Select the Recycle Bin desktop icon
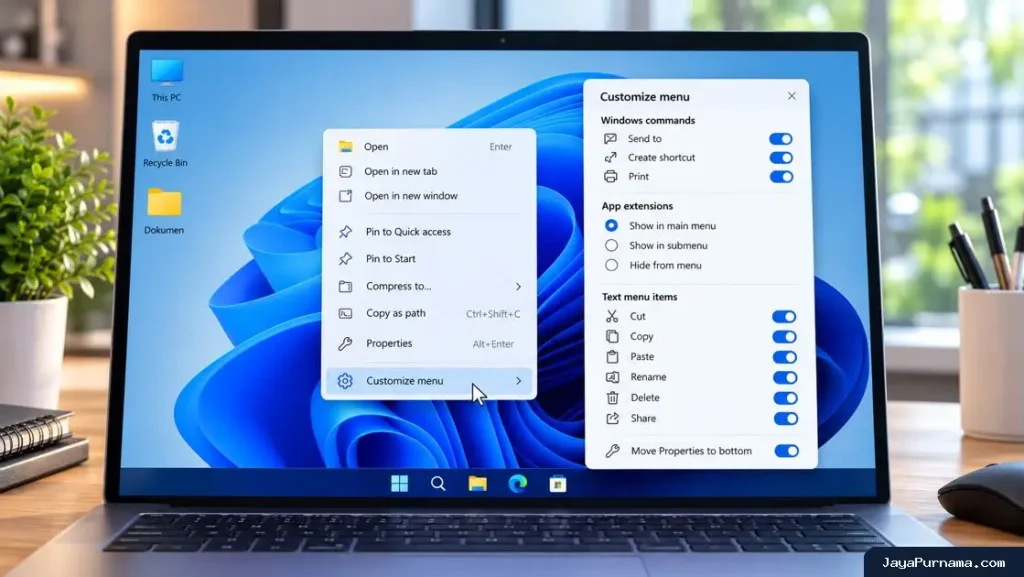 (x=165, y=144)
